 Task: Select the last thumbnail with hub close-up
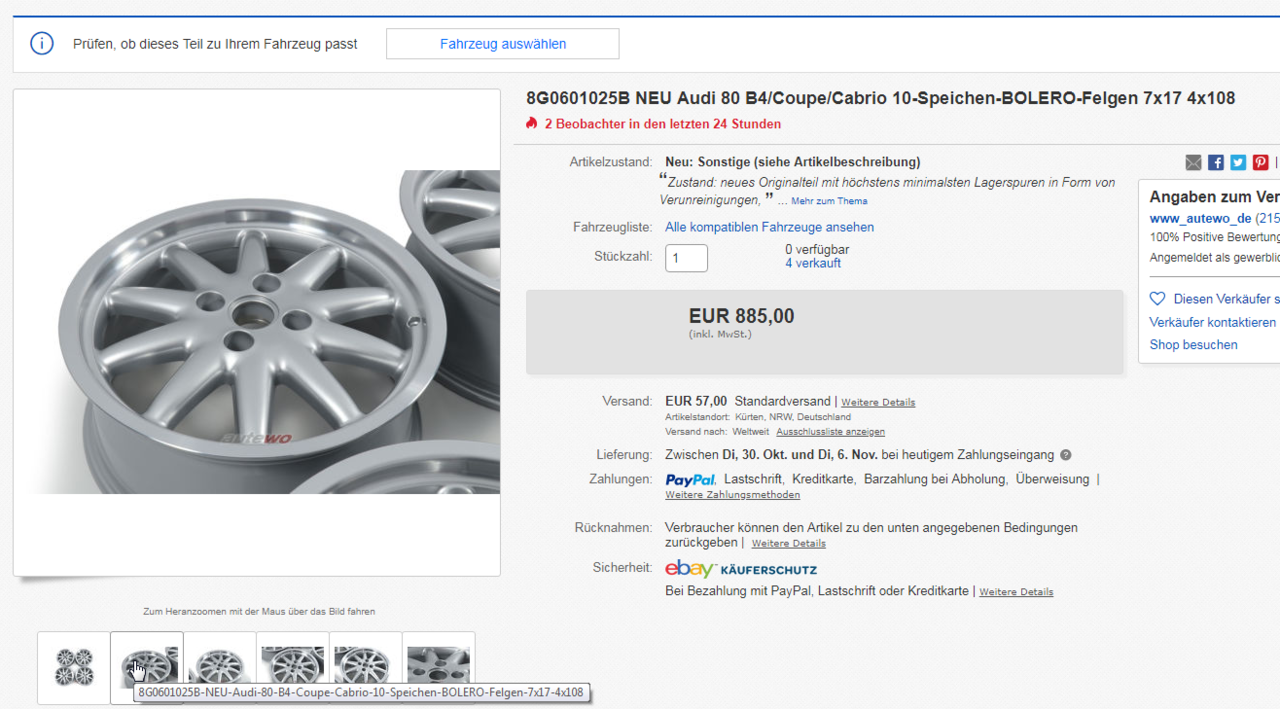pos(439,662)
